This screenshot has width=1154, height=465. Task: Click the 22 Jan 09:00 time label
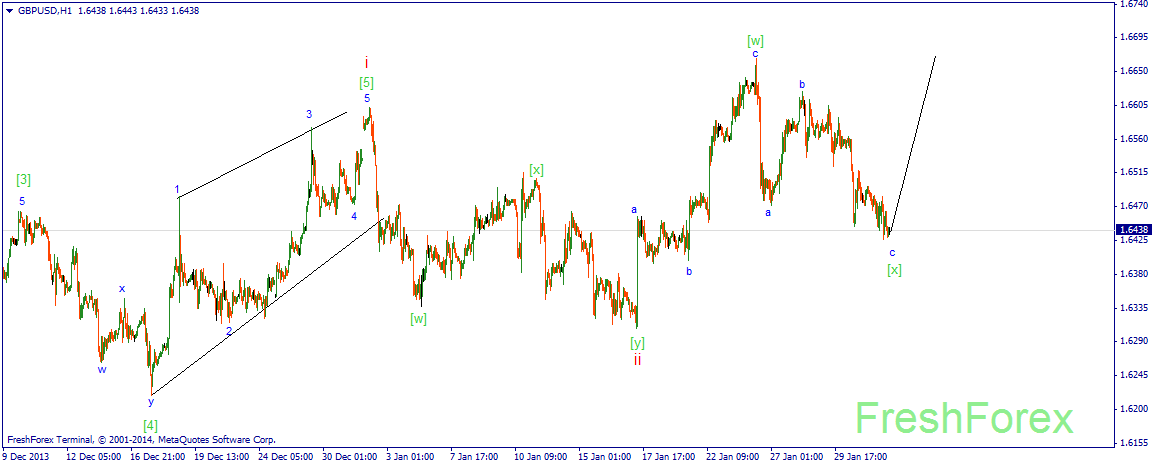coord(734,456)
